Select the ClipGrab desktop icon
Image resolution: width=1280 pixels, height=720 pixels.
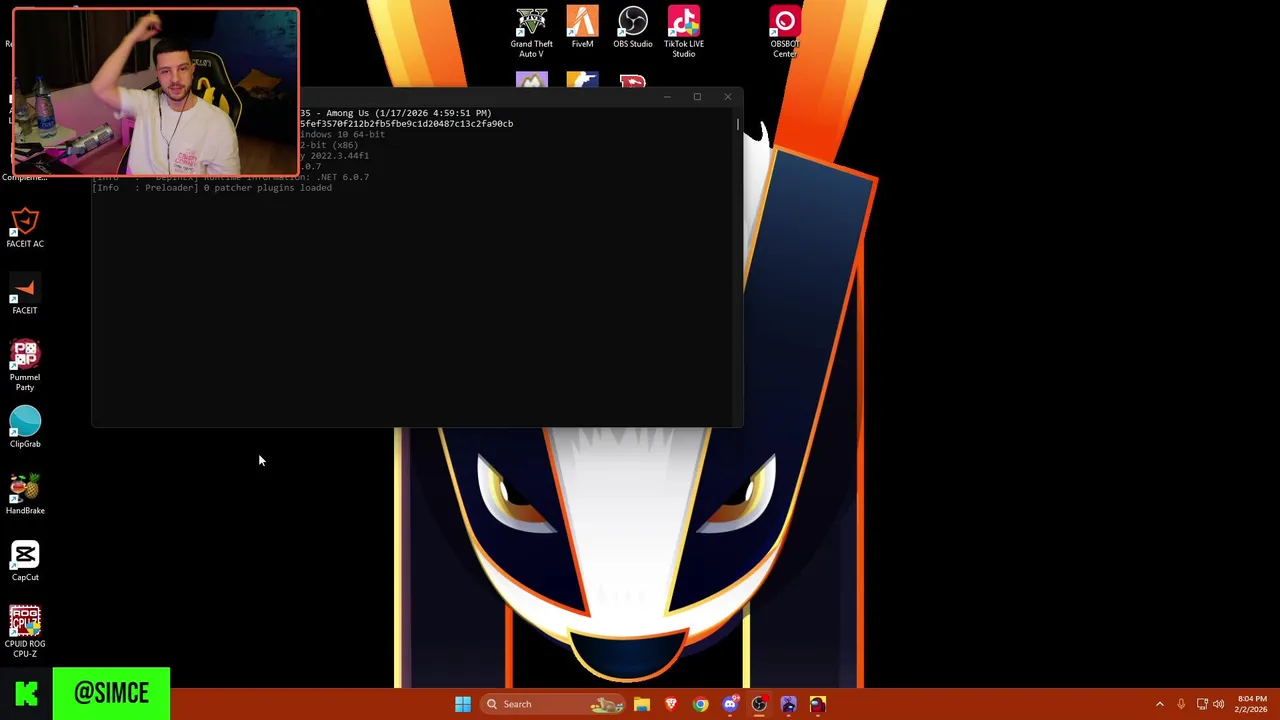(25, 428)
